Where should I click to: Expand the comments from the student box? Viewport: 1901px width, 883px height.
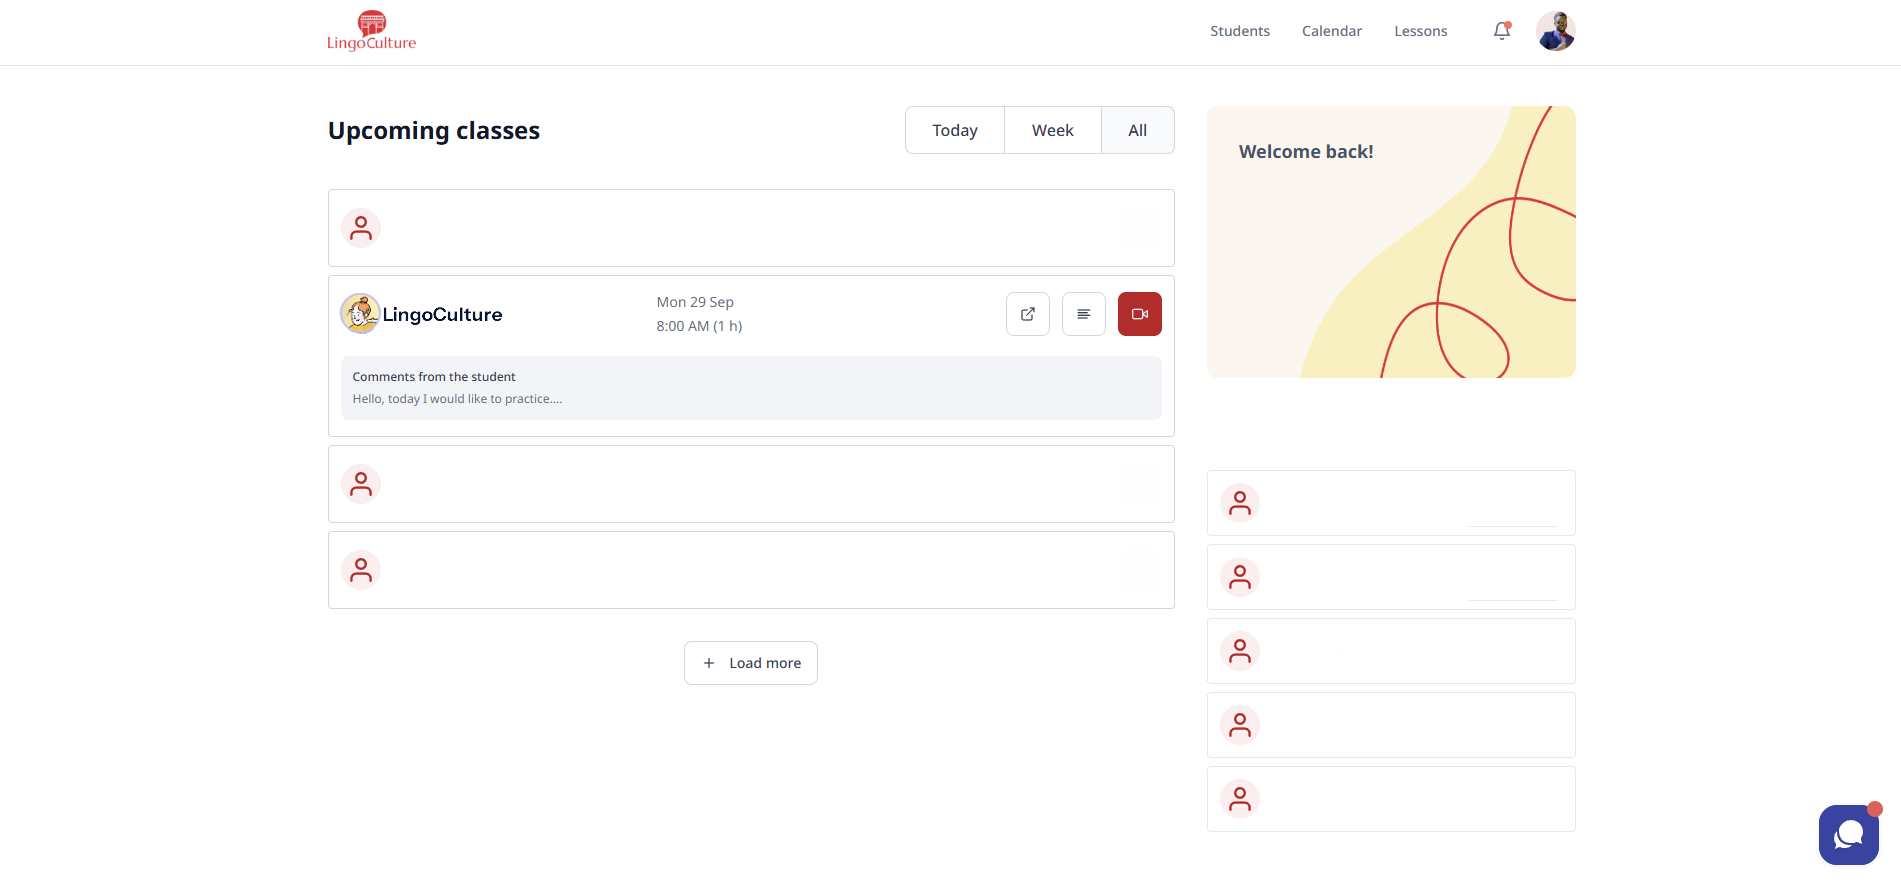tap(750, 388)
